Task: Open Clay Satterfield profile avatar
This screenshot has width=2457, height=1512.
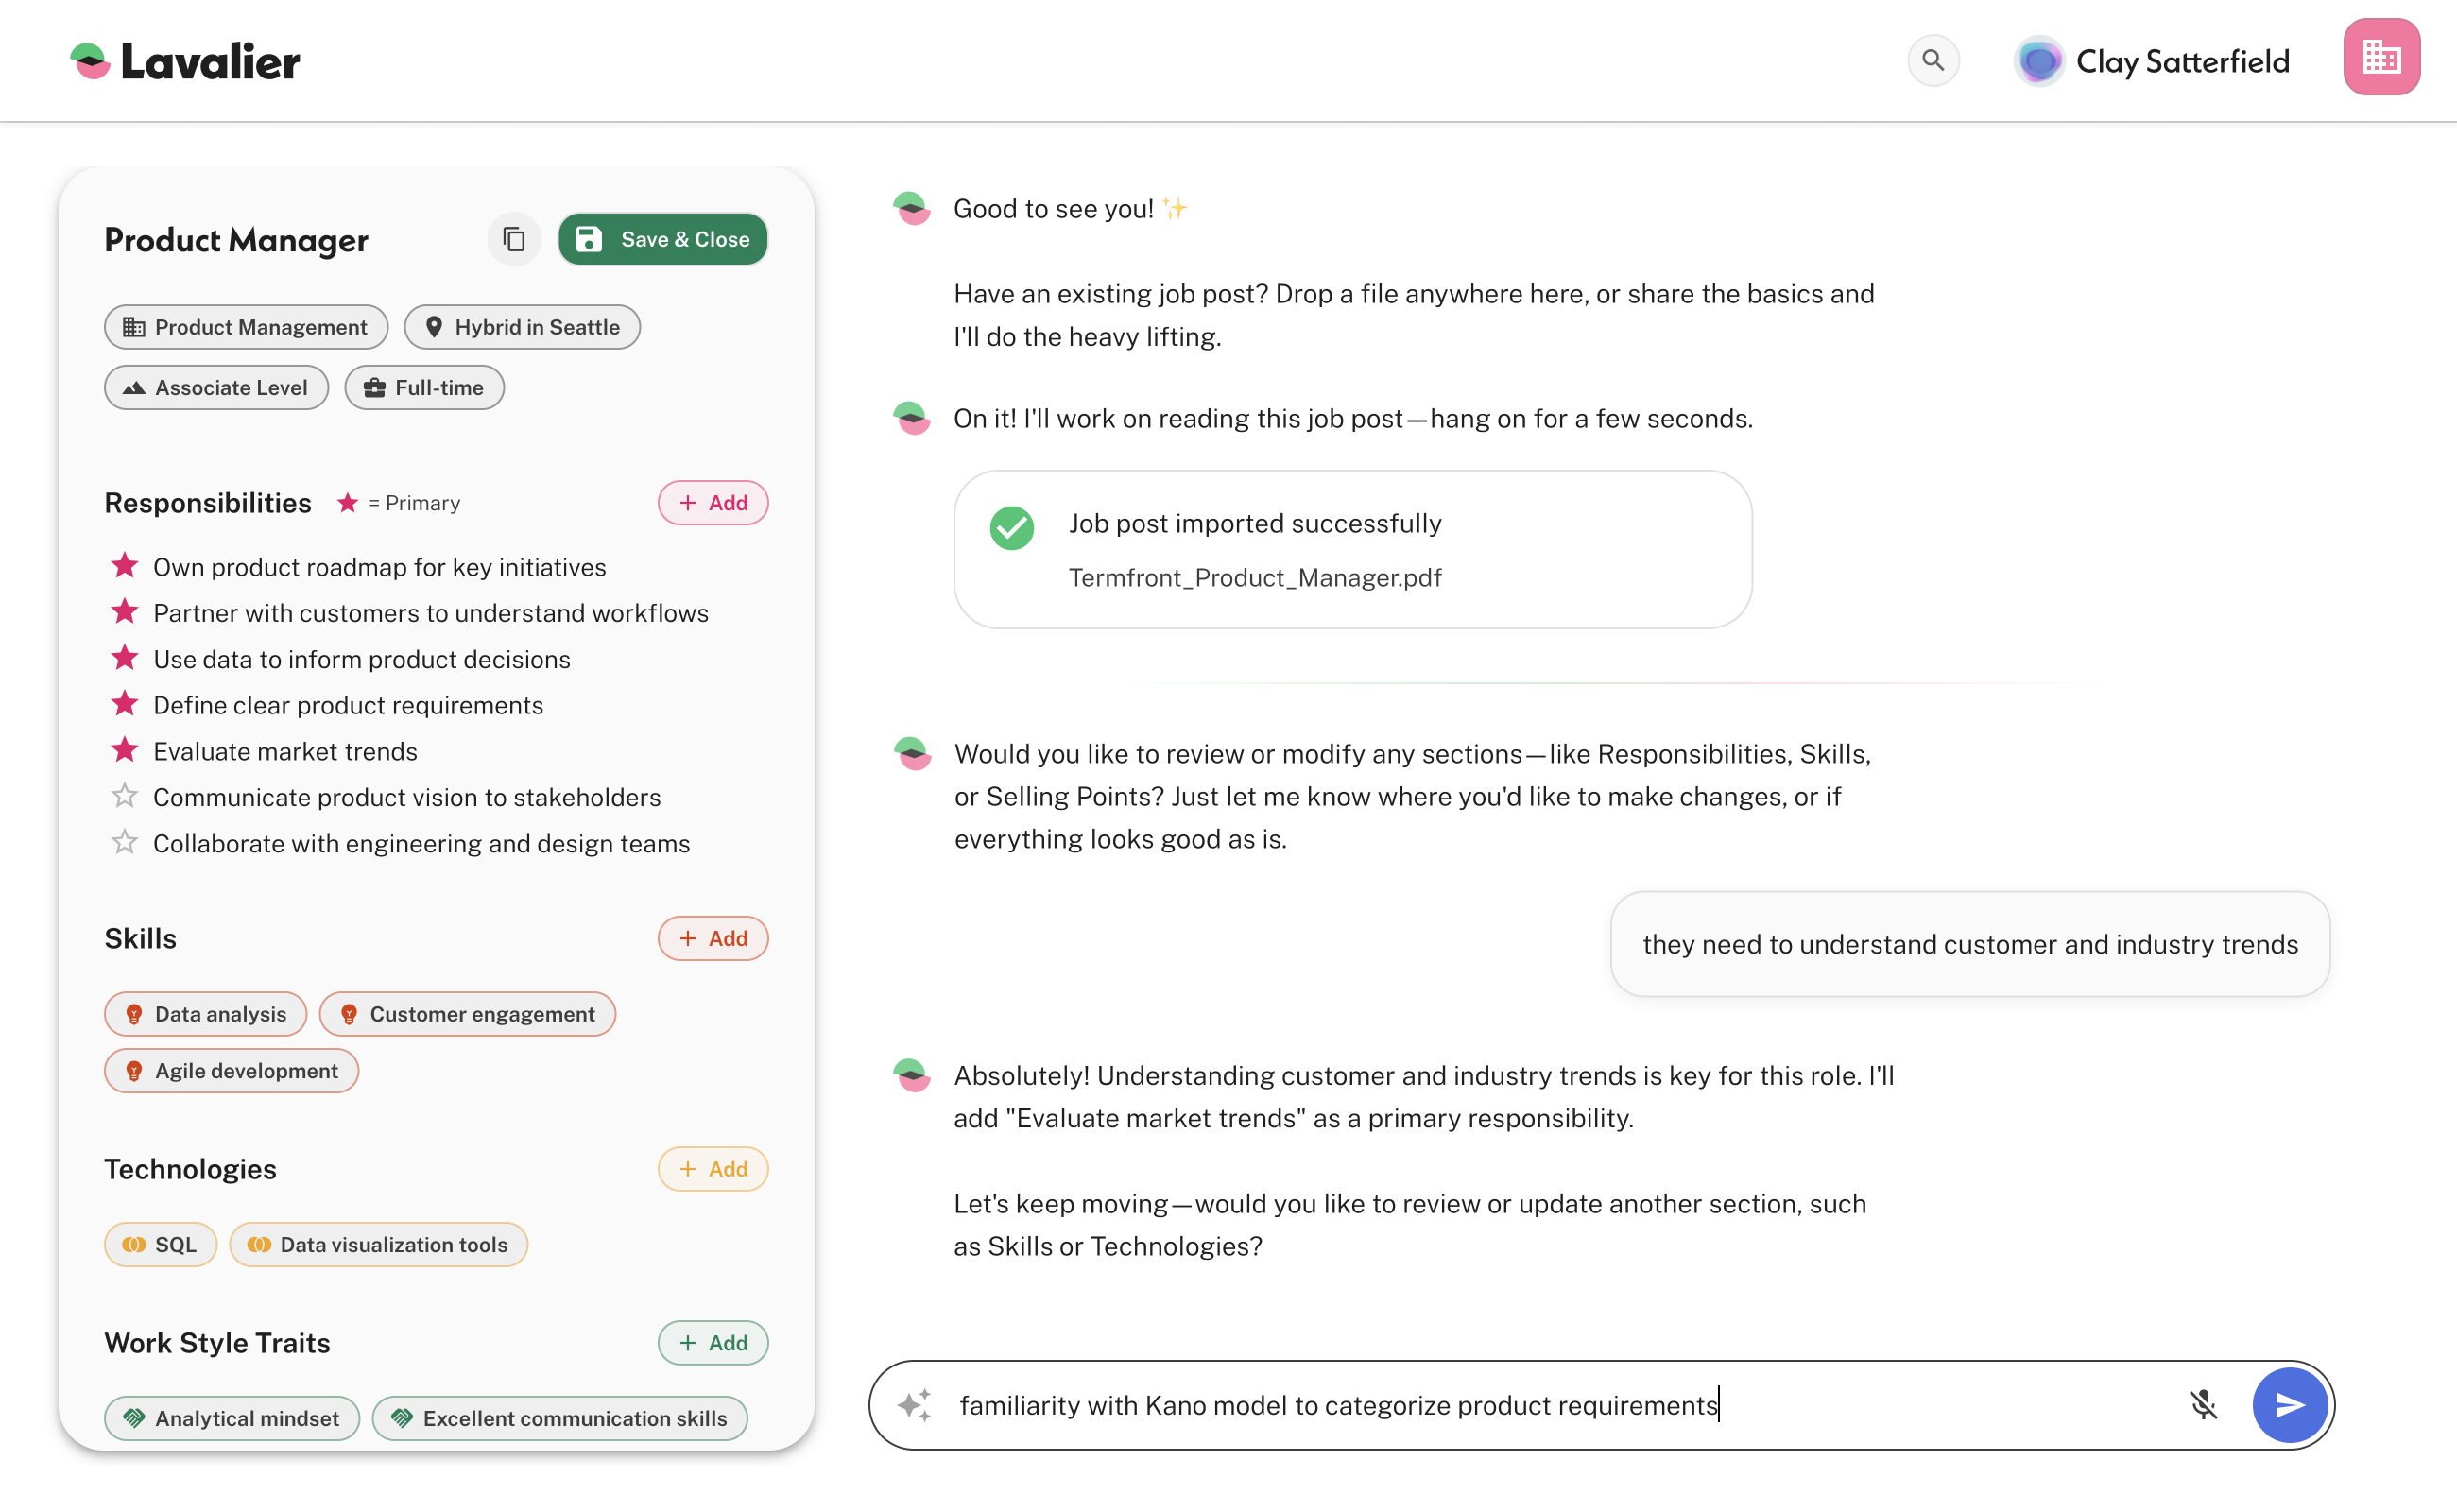Action: tap(2038, 62)
